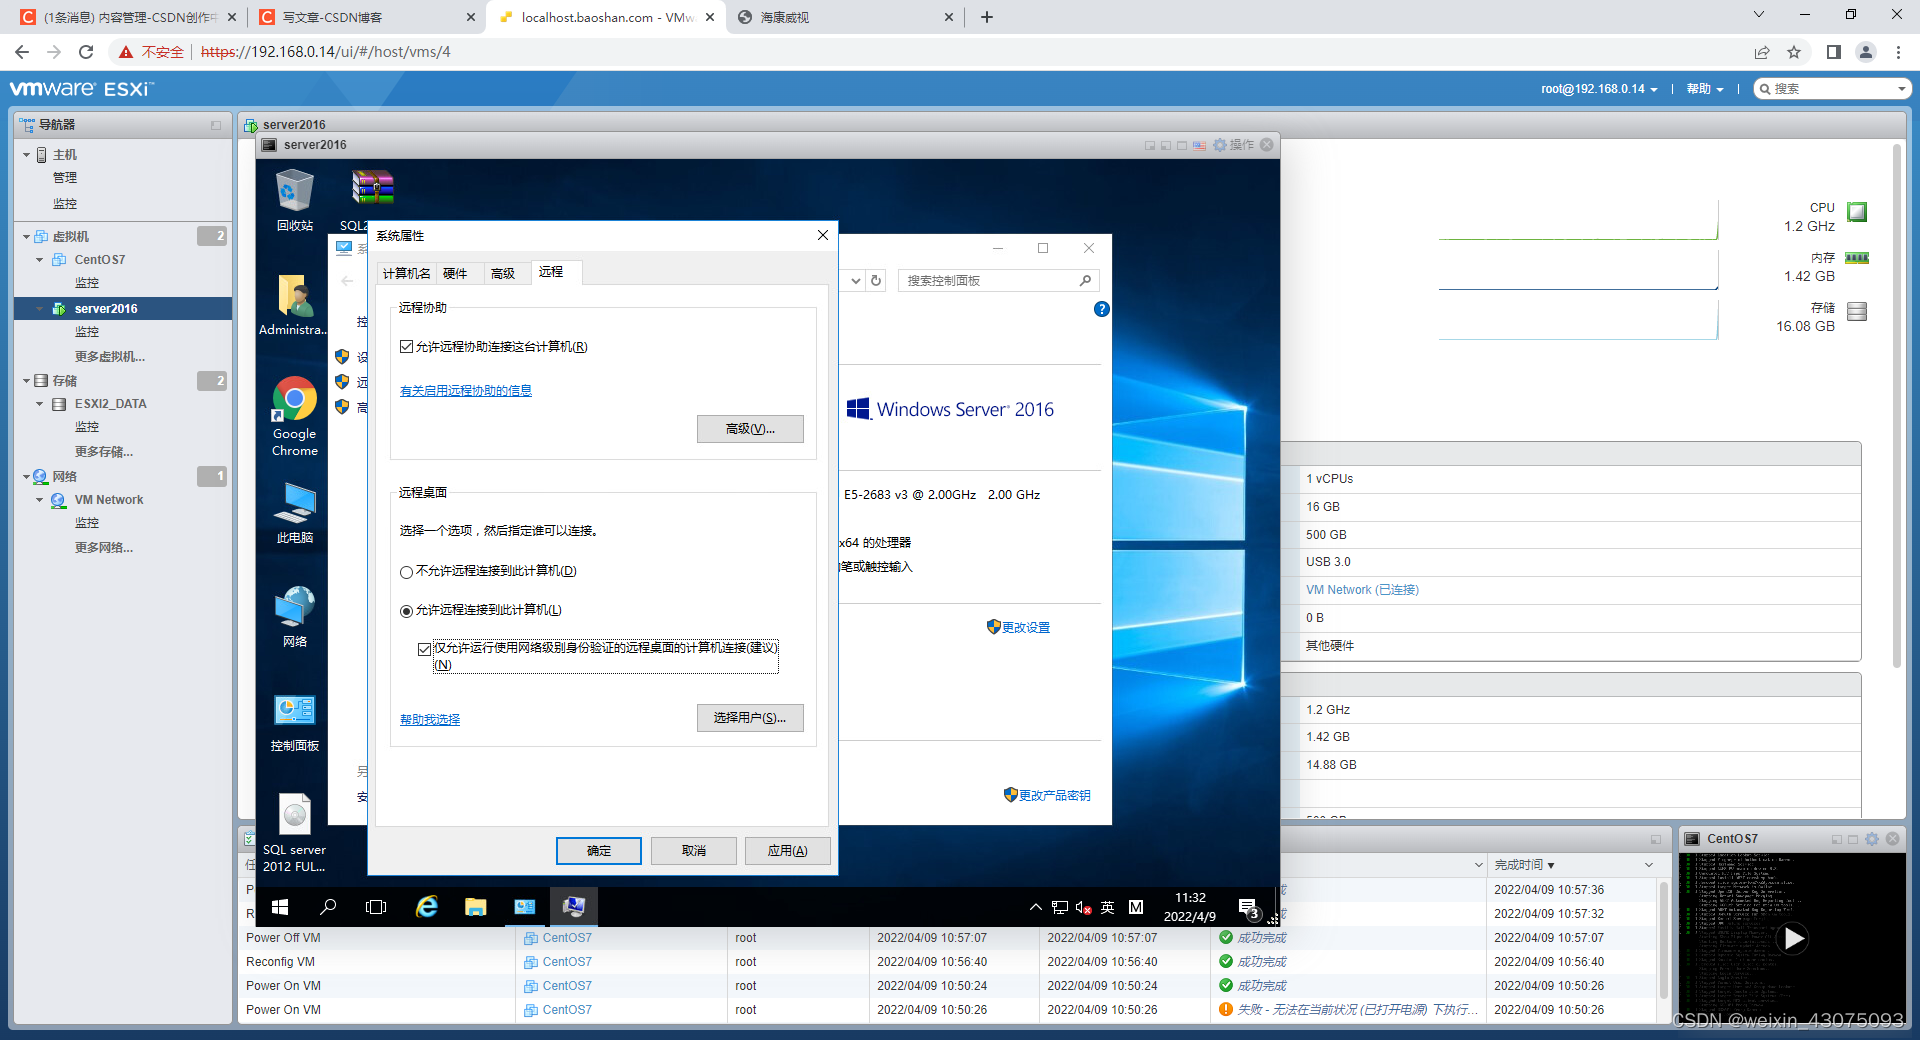
Task: Collapse the VM Network tree node
Action: click(x=40, y=500)
